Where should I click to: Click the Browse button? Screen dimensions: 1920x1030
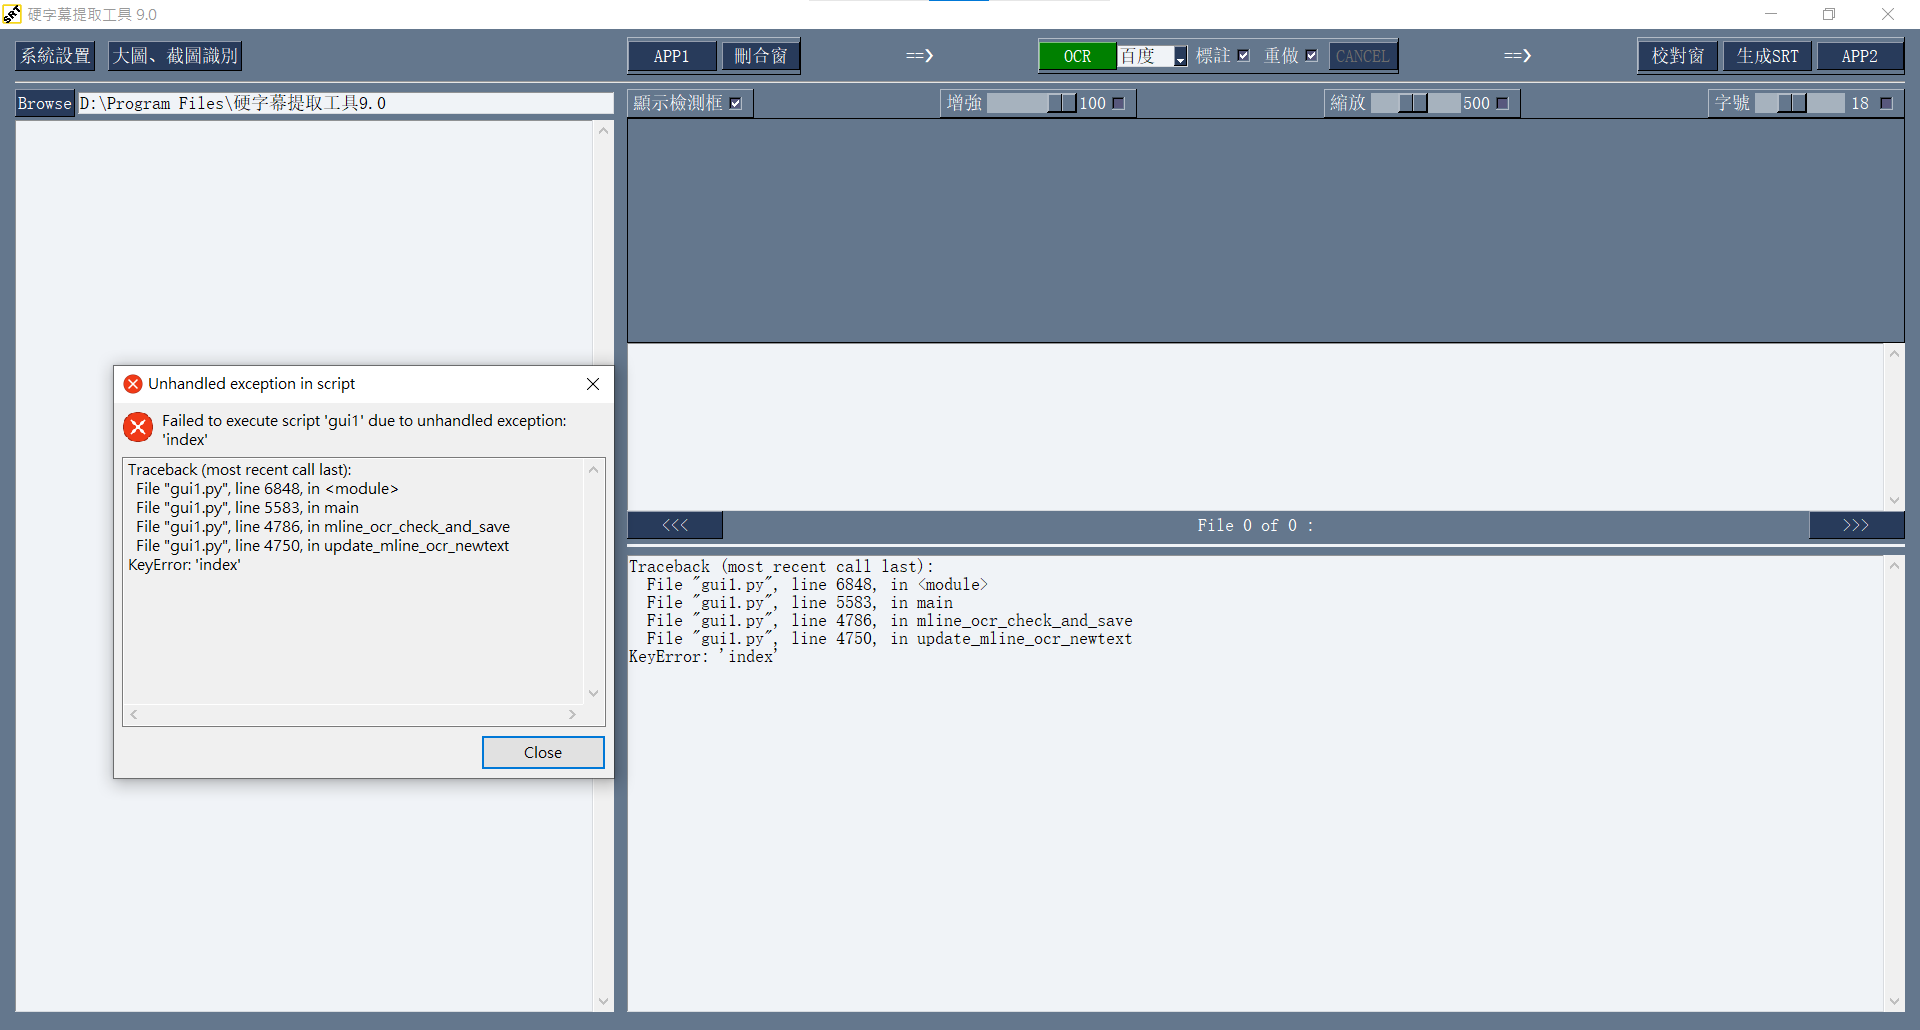(45, 103)
